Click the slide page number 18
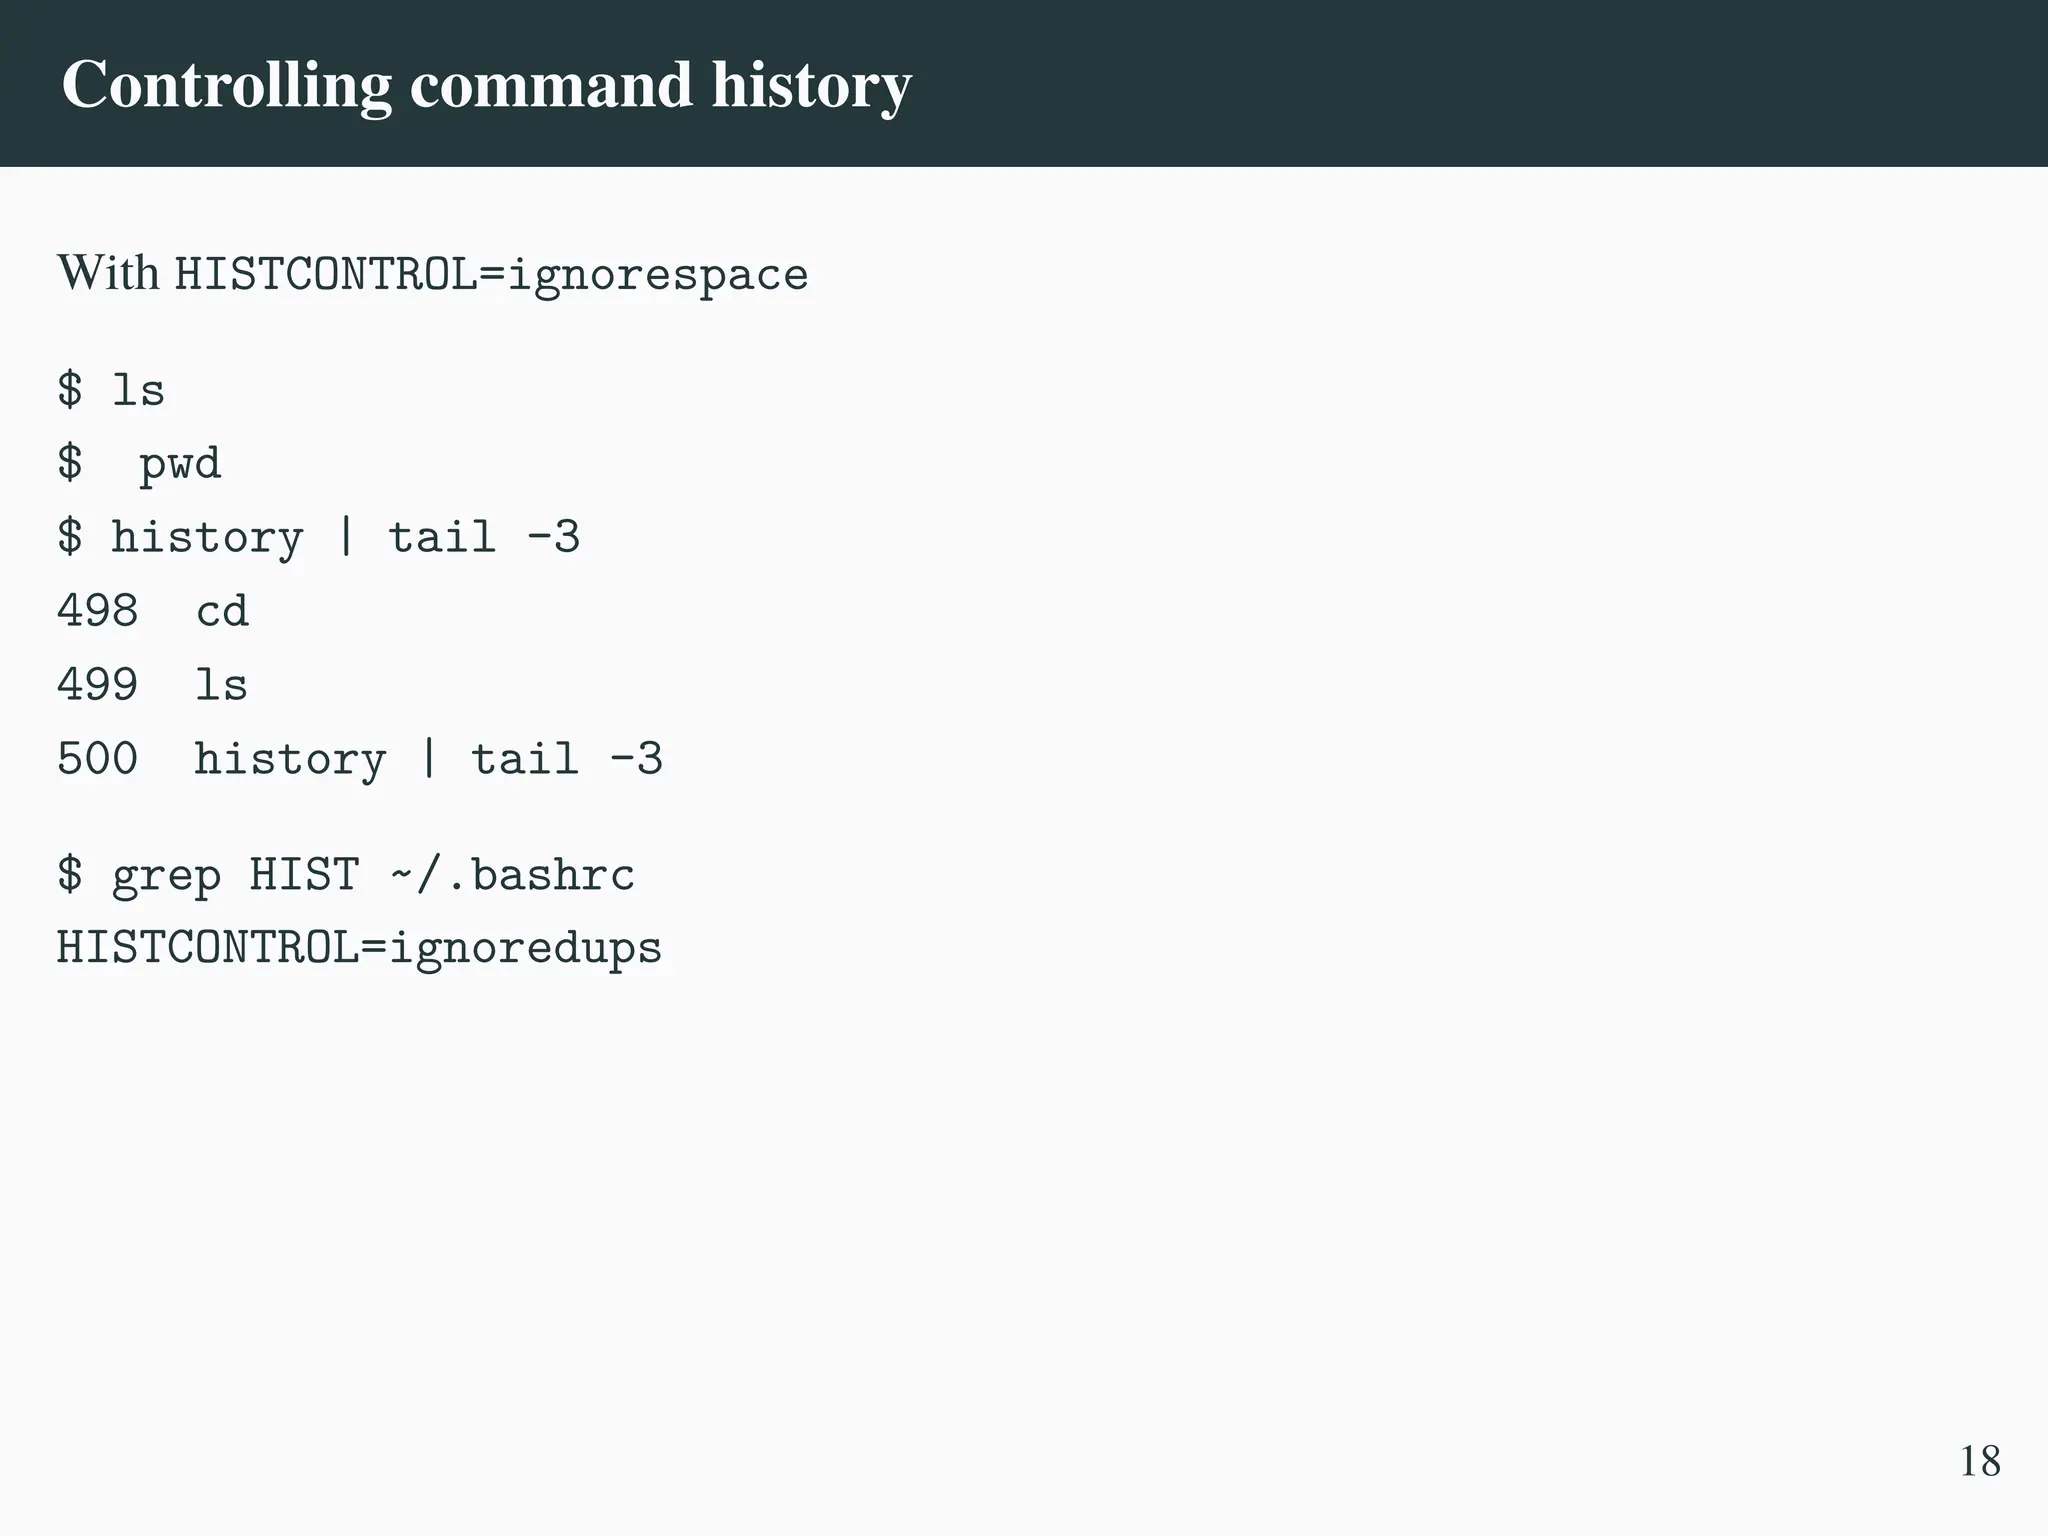 [1979, 1461]
